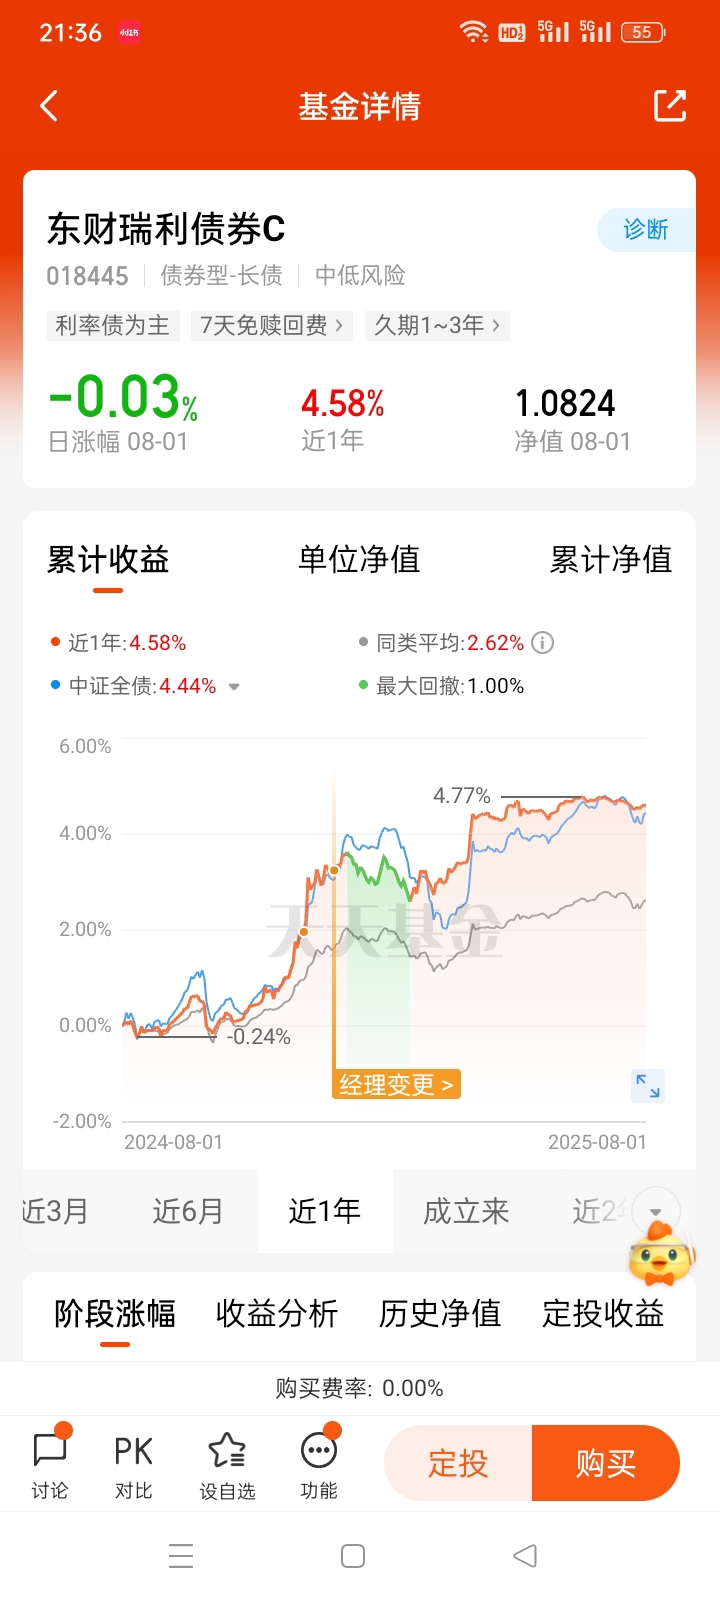Open 久期1~3年 tag details

(437, 325)
